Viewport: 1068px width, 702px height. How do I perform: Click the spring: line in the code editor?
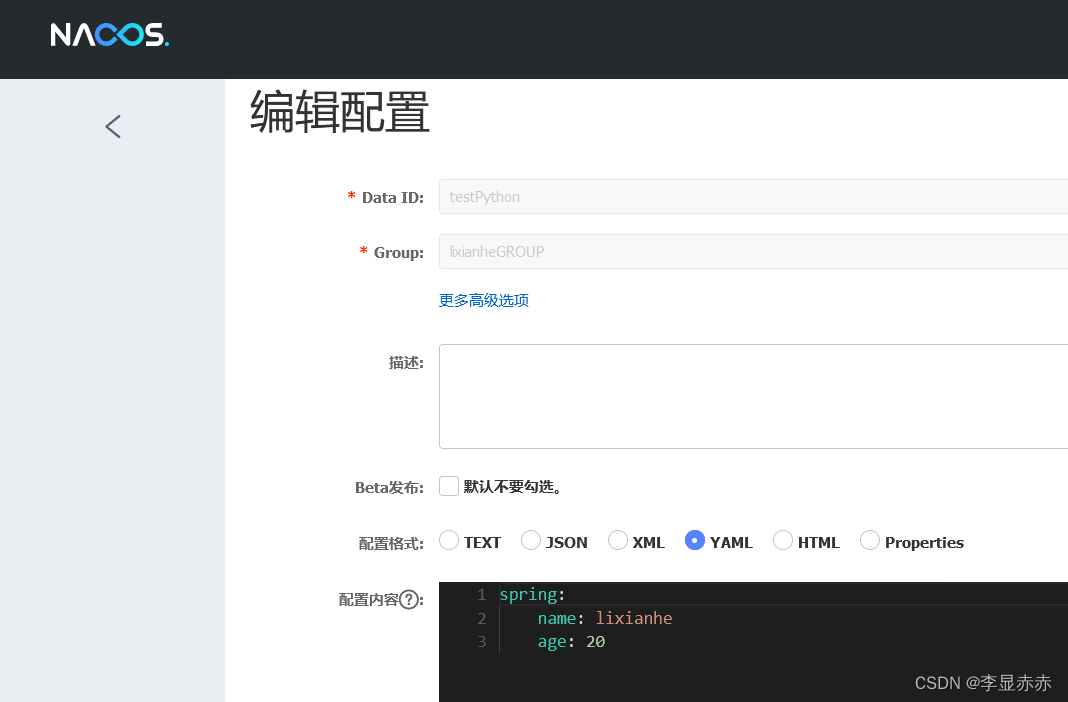[530, 594]
